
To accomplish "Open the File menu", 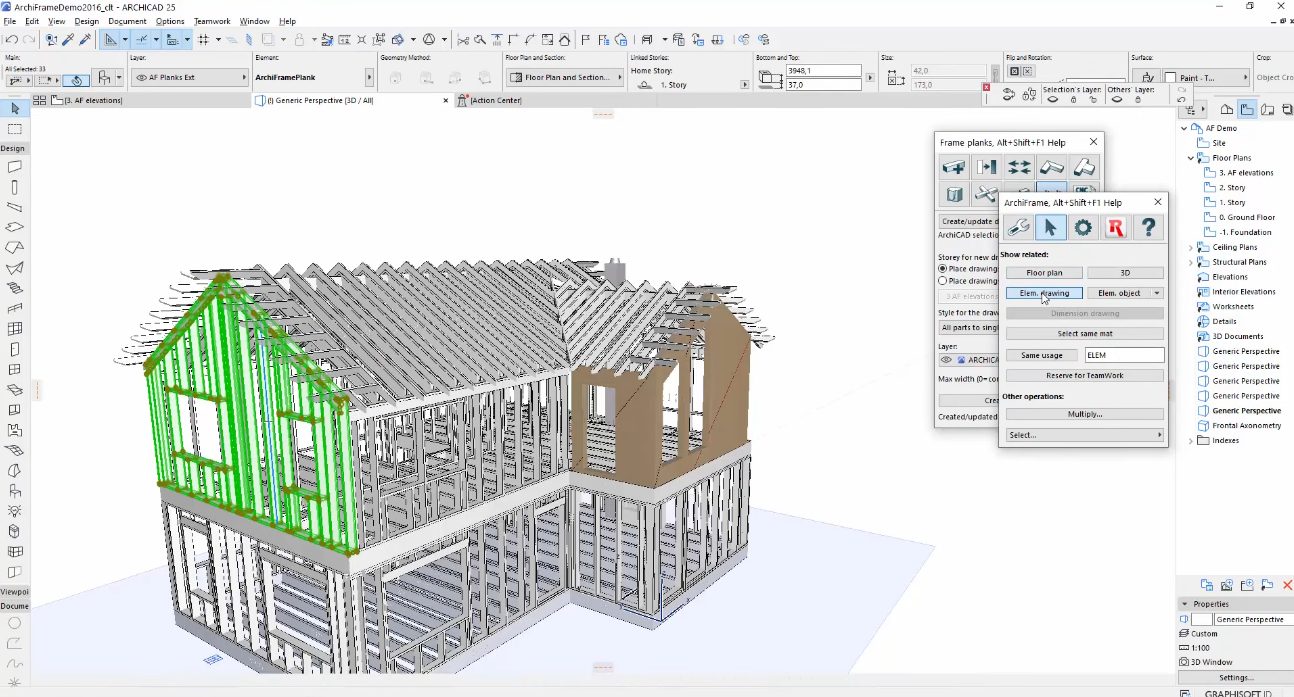I will point(9,21).
